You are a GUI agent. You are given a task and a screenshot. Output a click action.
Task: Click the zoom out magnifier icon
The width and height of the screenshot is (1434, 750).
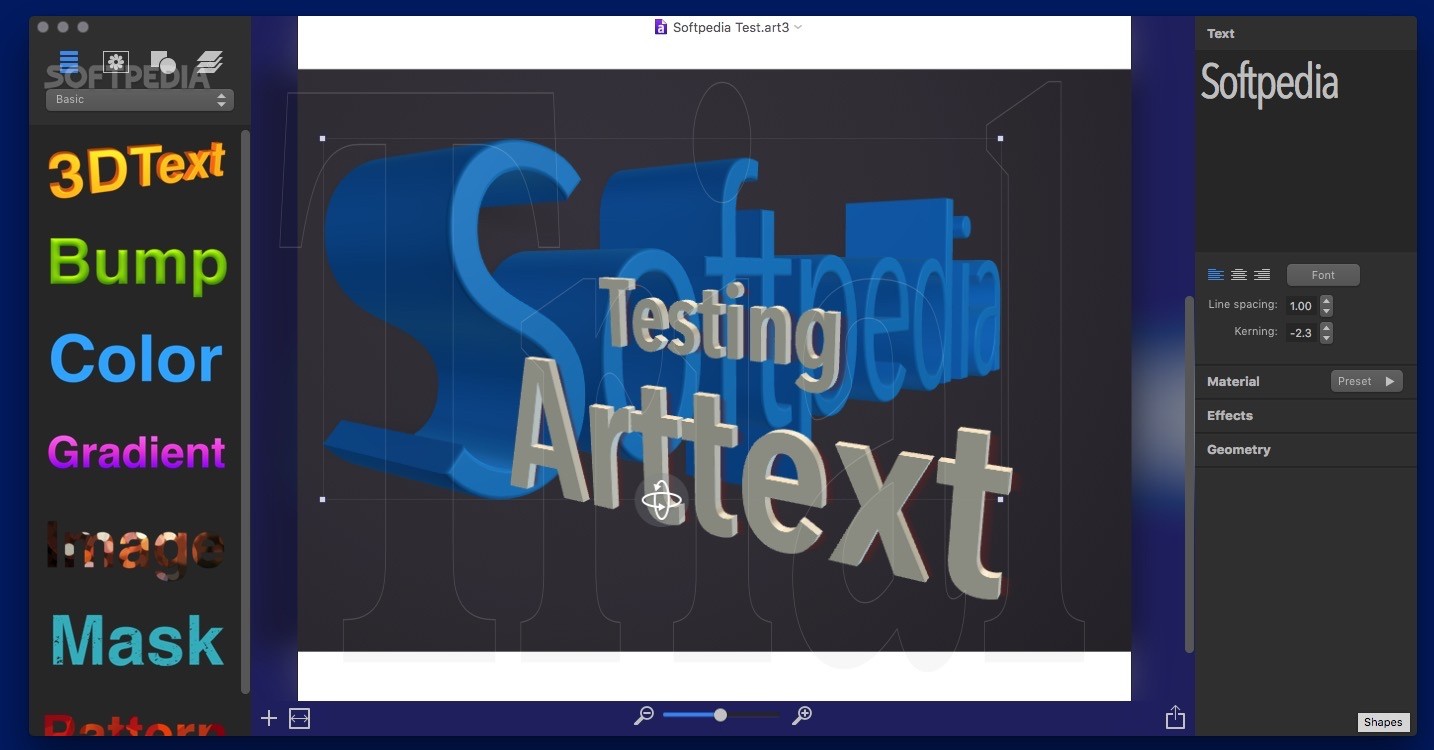(644, 715)
